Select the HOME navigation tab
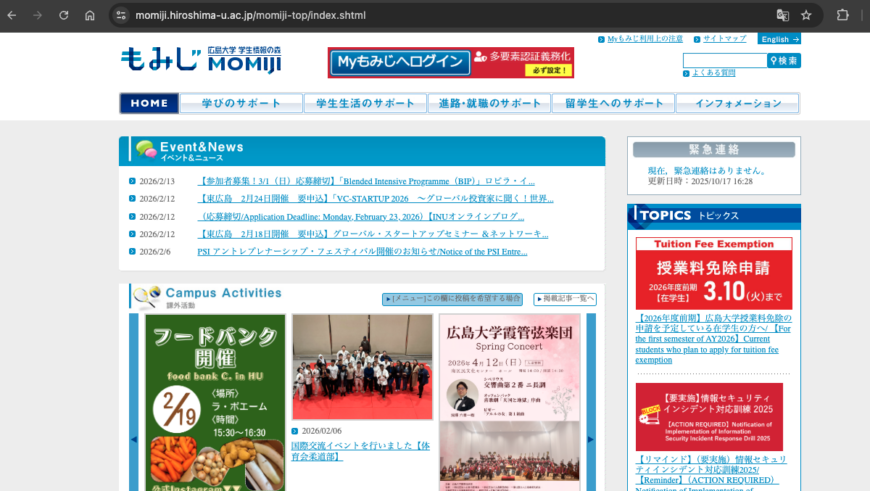Screen dimensions: 870x491 pyautogui.click(x=149, y=103)
